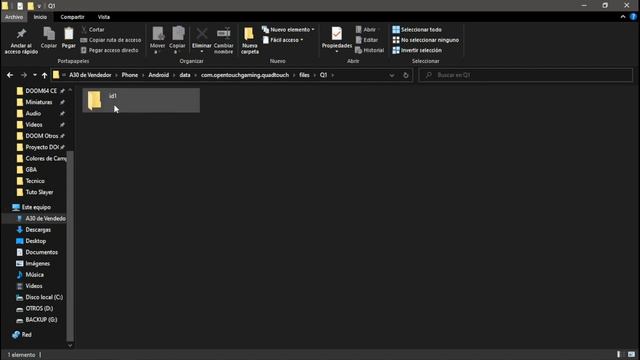The image size is (640, 360).
Task: Click com.opentouchgaming.quadtouch in address path
Action: click(245, 75)
